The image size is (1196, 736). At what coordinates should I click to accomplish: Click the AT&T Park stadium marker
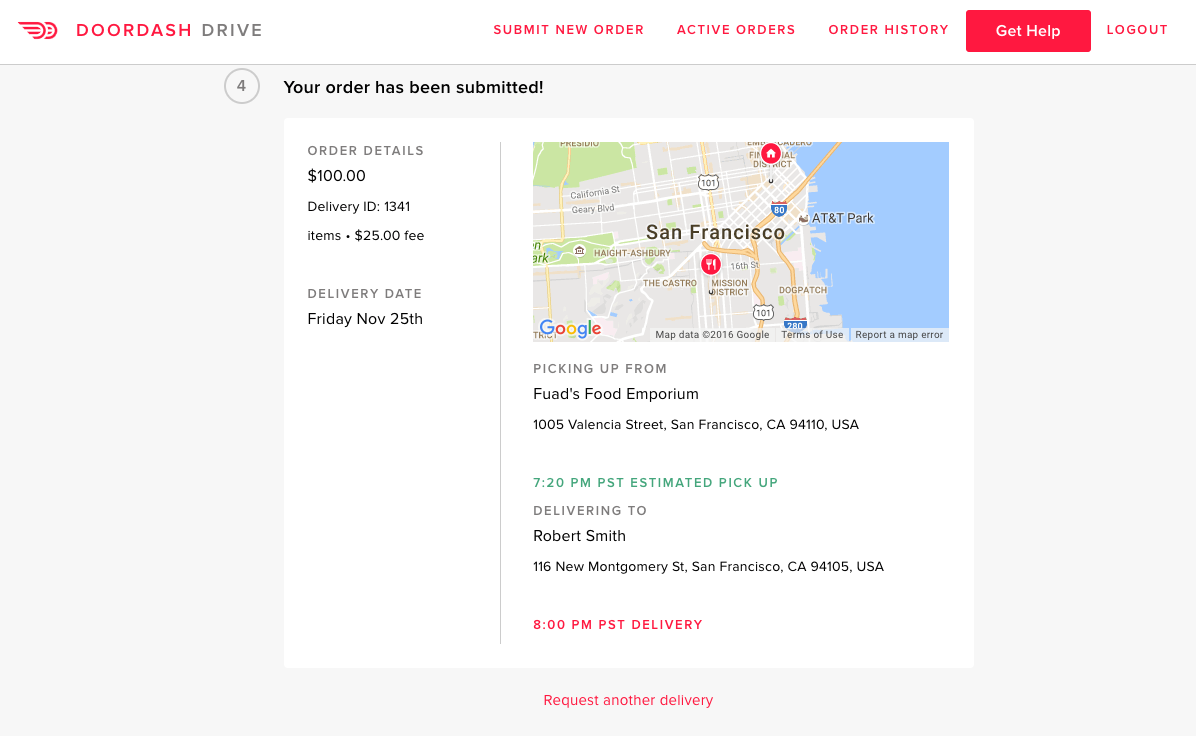[x=803, y=217]
